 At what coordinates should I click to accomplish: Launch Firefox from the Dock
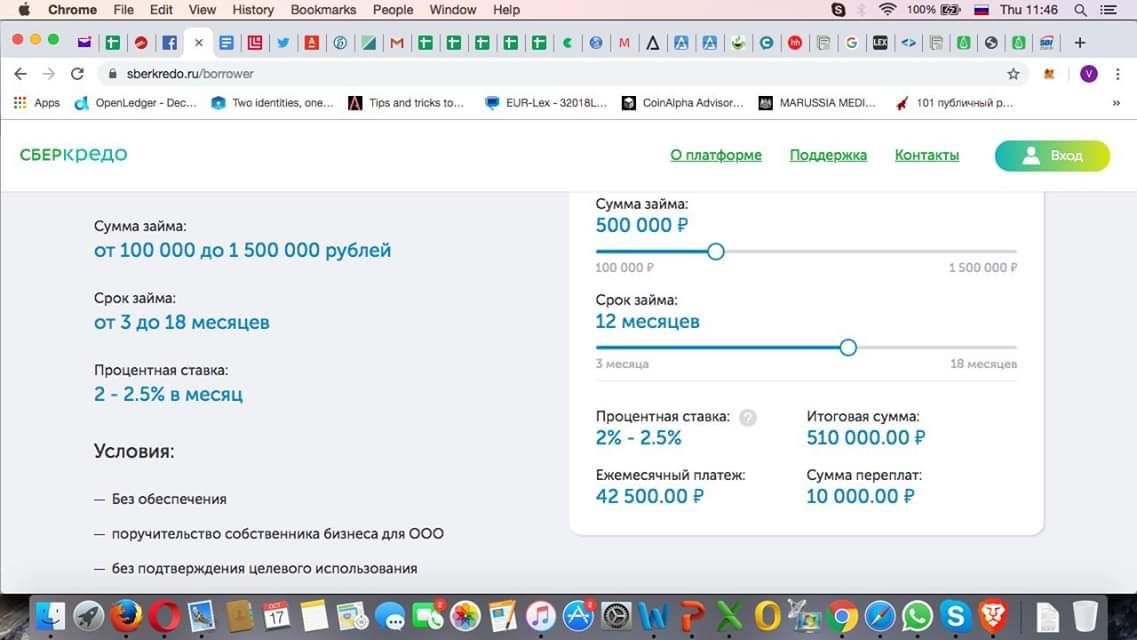(x=126, y=617)
